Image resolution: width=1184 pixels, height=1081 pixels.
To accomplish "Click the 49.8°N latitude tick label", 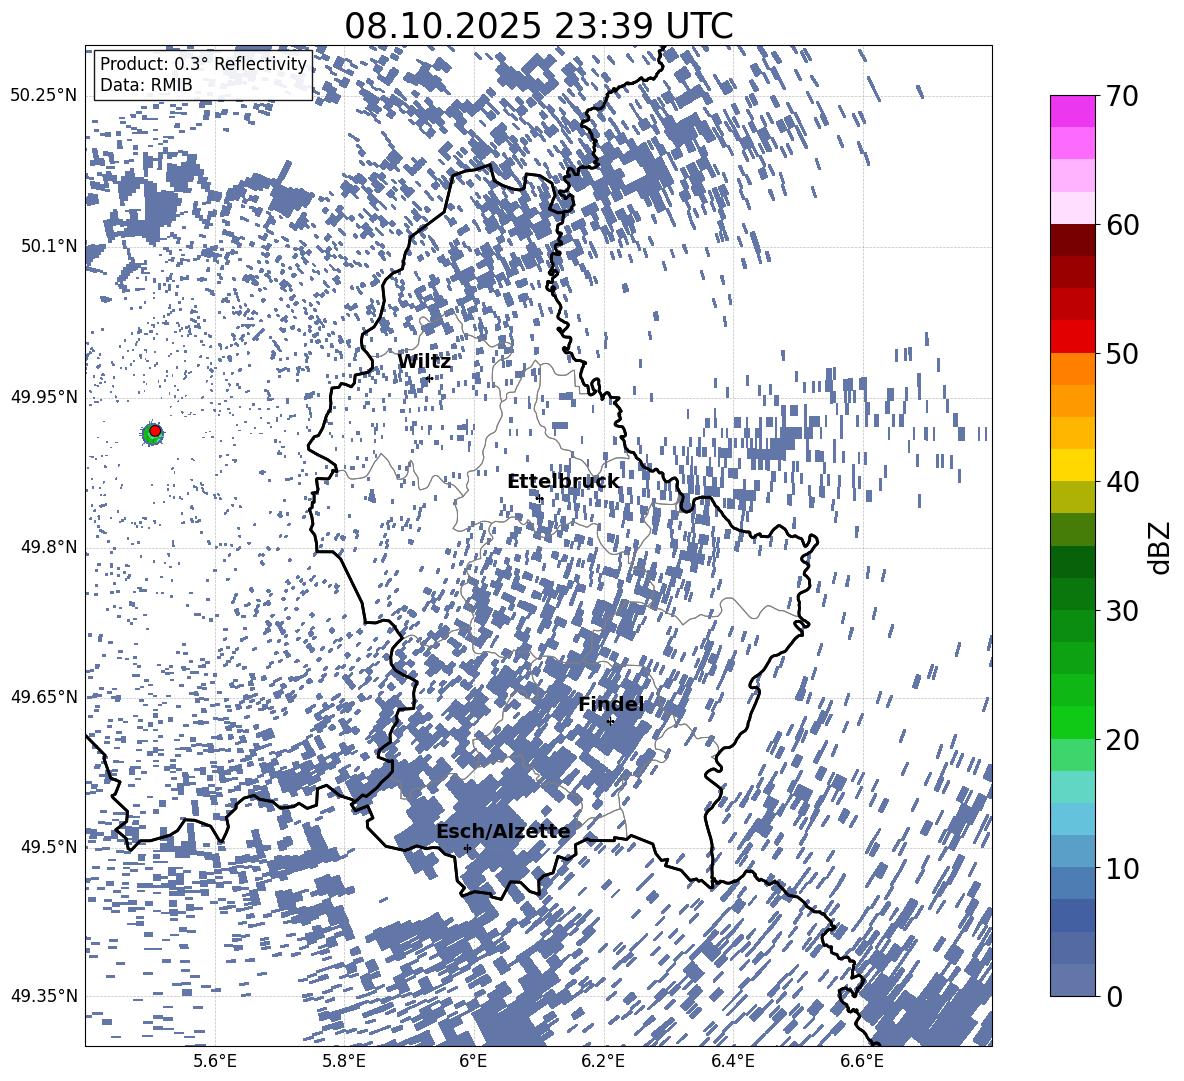I will (49, 547).
